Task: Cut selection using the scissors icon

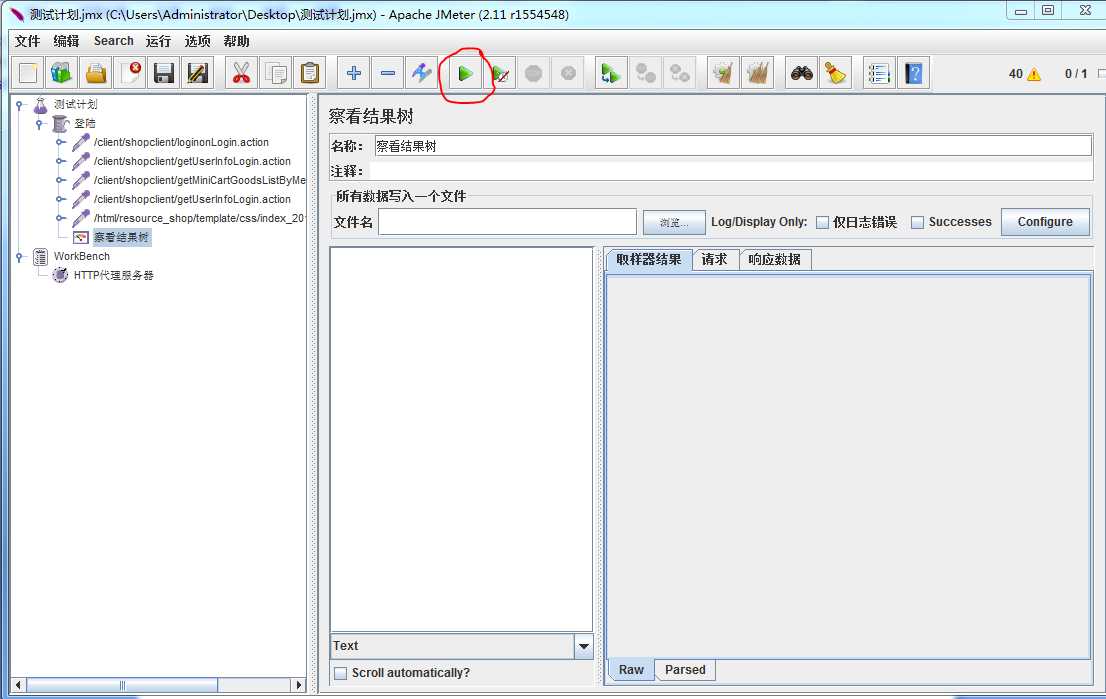Action: tap(241, 73)
